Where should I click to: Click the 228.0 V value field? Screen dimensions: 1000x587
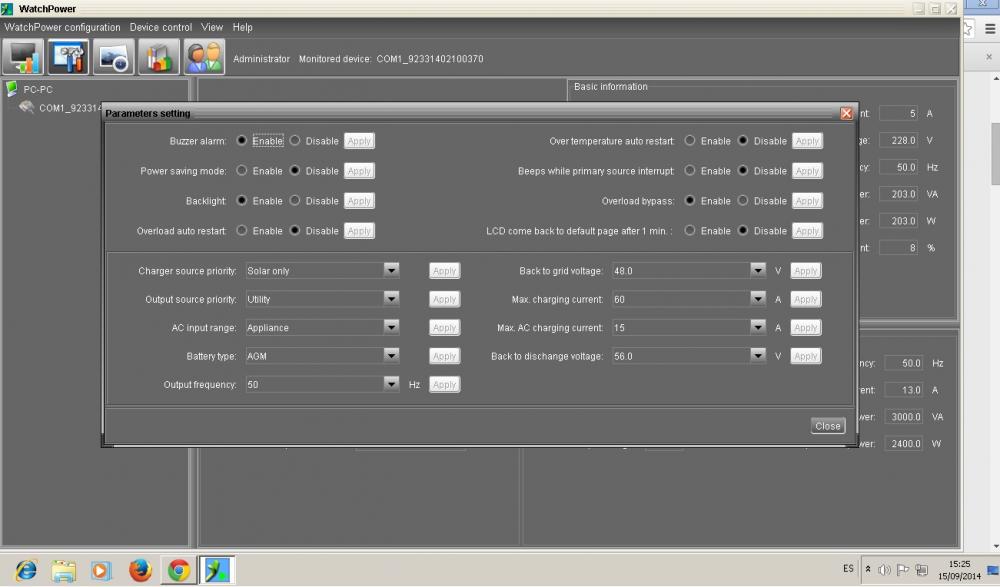[899, 140]
